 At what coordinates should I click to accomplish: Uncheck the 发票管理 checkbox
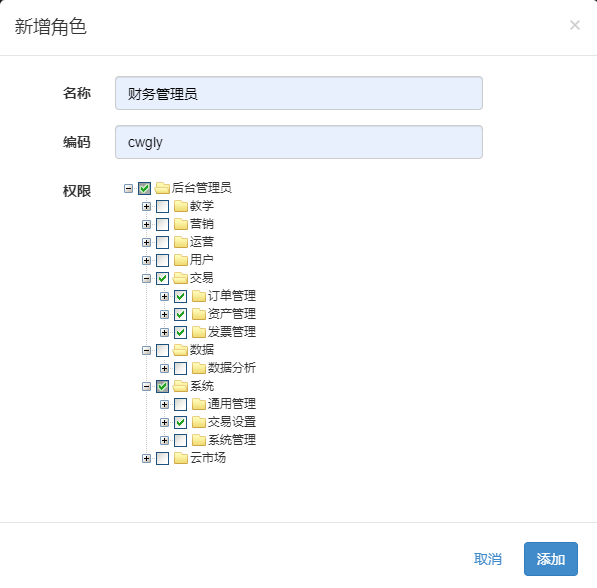click(180, 332)
